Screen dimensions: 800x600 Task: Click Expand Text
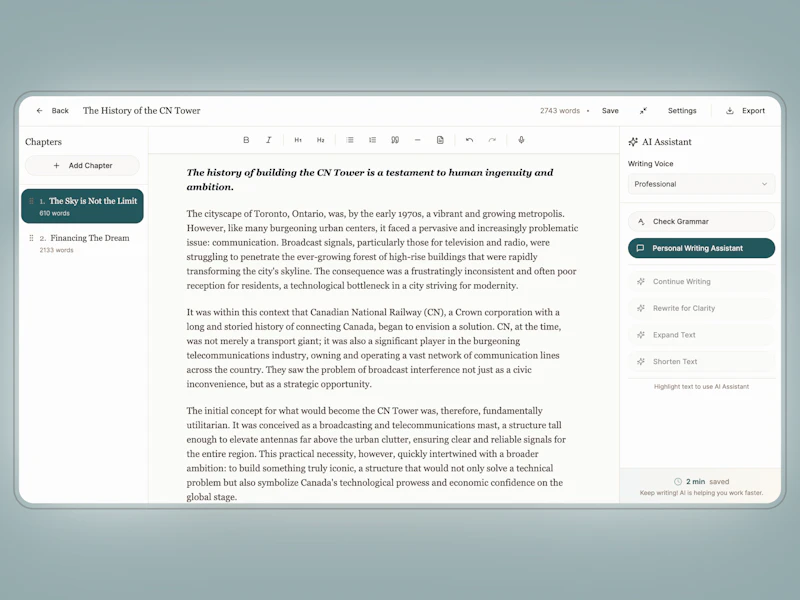pos(701,335)
